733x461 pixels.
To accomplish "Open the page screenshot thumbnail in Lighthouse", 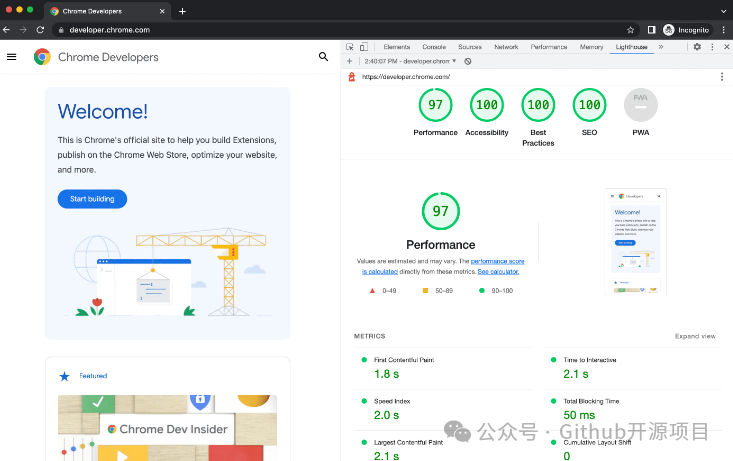I will coord(635,241).
